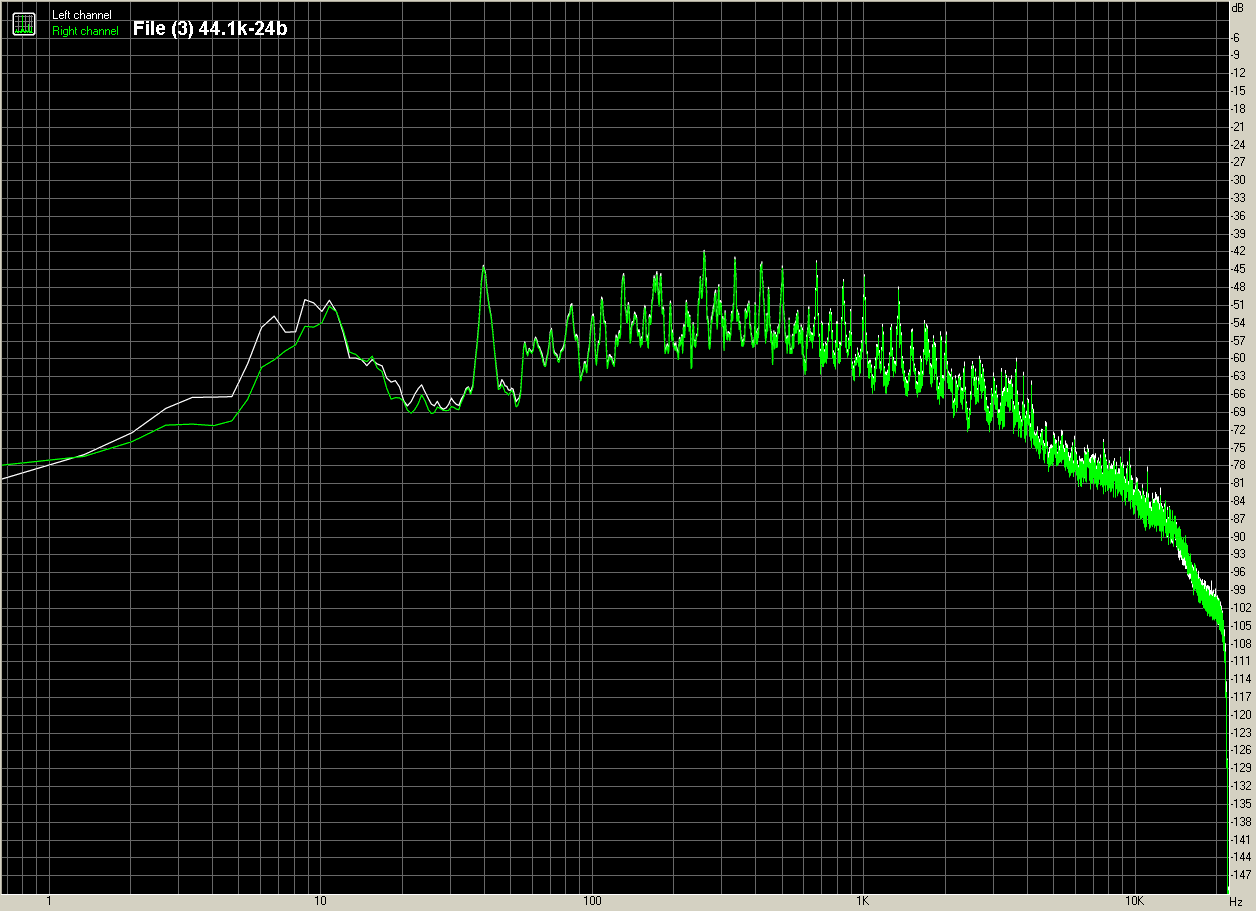The height and width of the screenshot is (911, 1256).
Task: Click the '-120' dB axis label
Action: pyautogui.click(x=1241, y=715)
